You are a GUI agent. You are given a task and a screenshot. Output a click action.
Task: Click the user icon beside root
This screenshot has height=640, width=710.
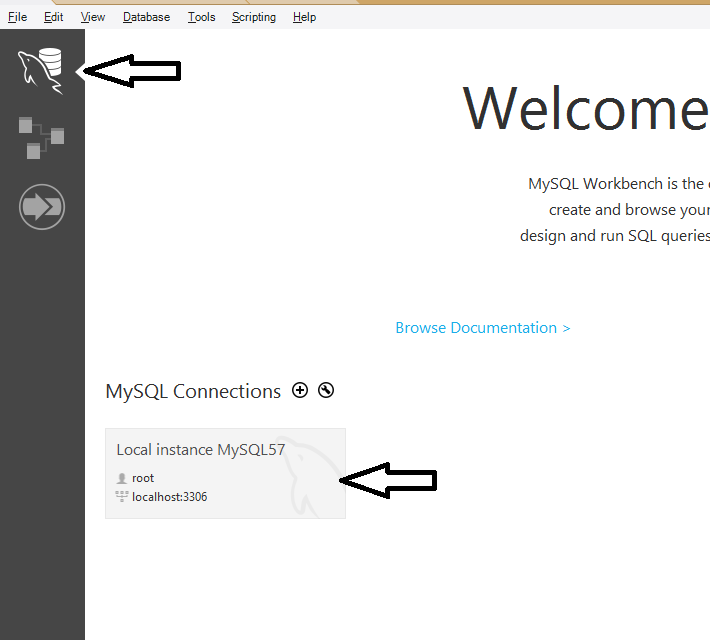tap(122, 478)
